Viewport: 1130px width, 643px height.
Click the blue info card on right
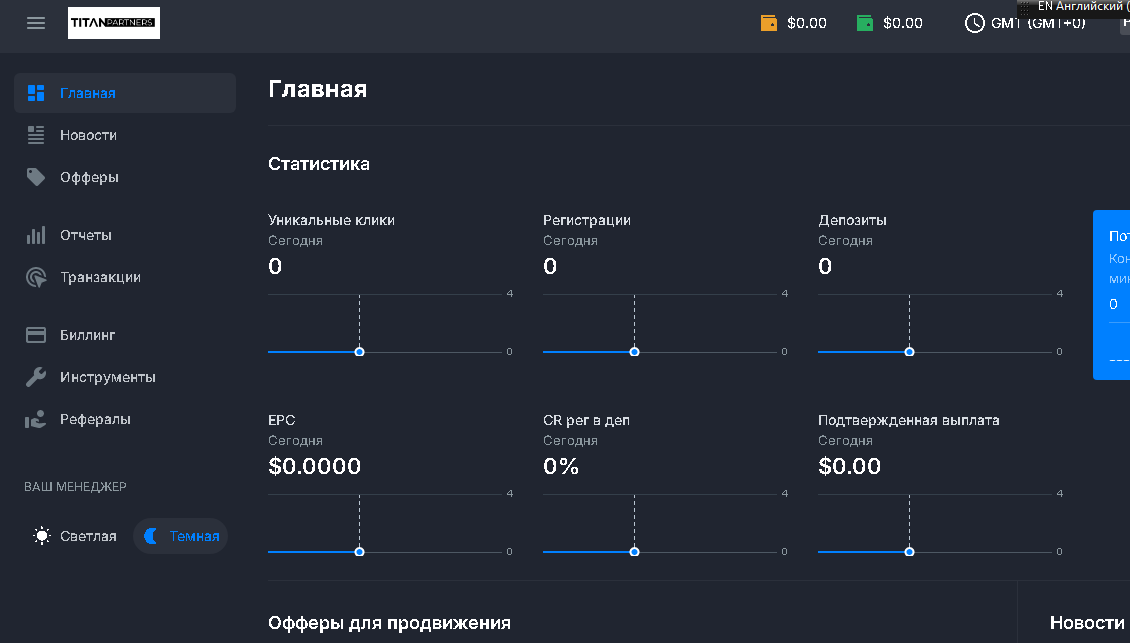[1112, 295]
